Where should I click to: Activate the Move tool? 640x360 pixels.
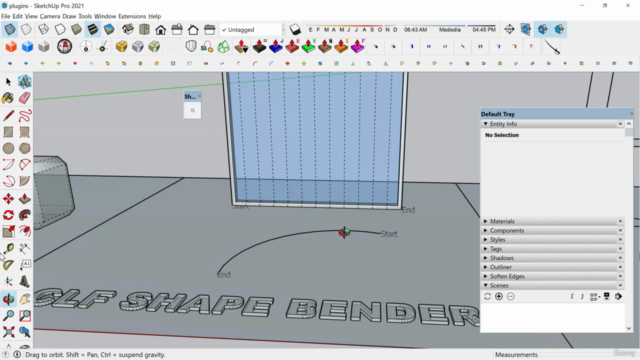pos(8,199)
